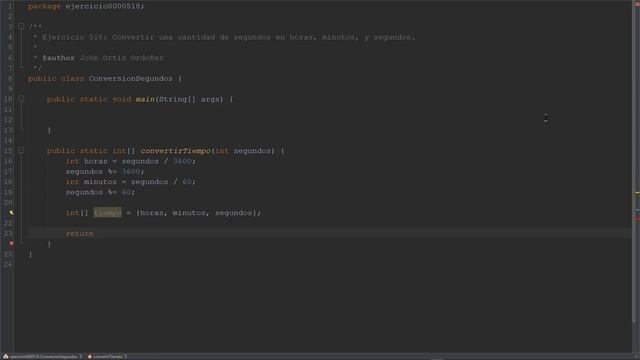Screen dimensions: 640x360
Task: Place cursor after the return keyword
Action: click(x=95, y=233)
